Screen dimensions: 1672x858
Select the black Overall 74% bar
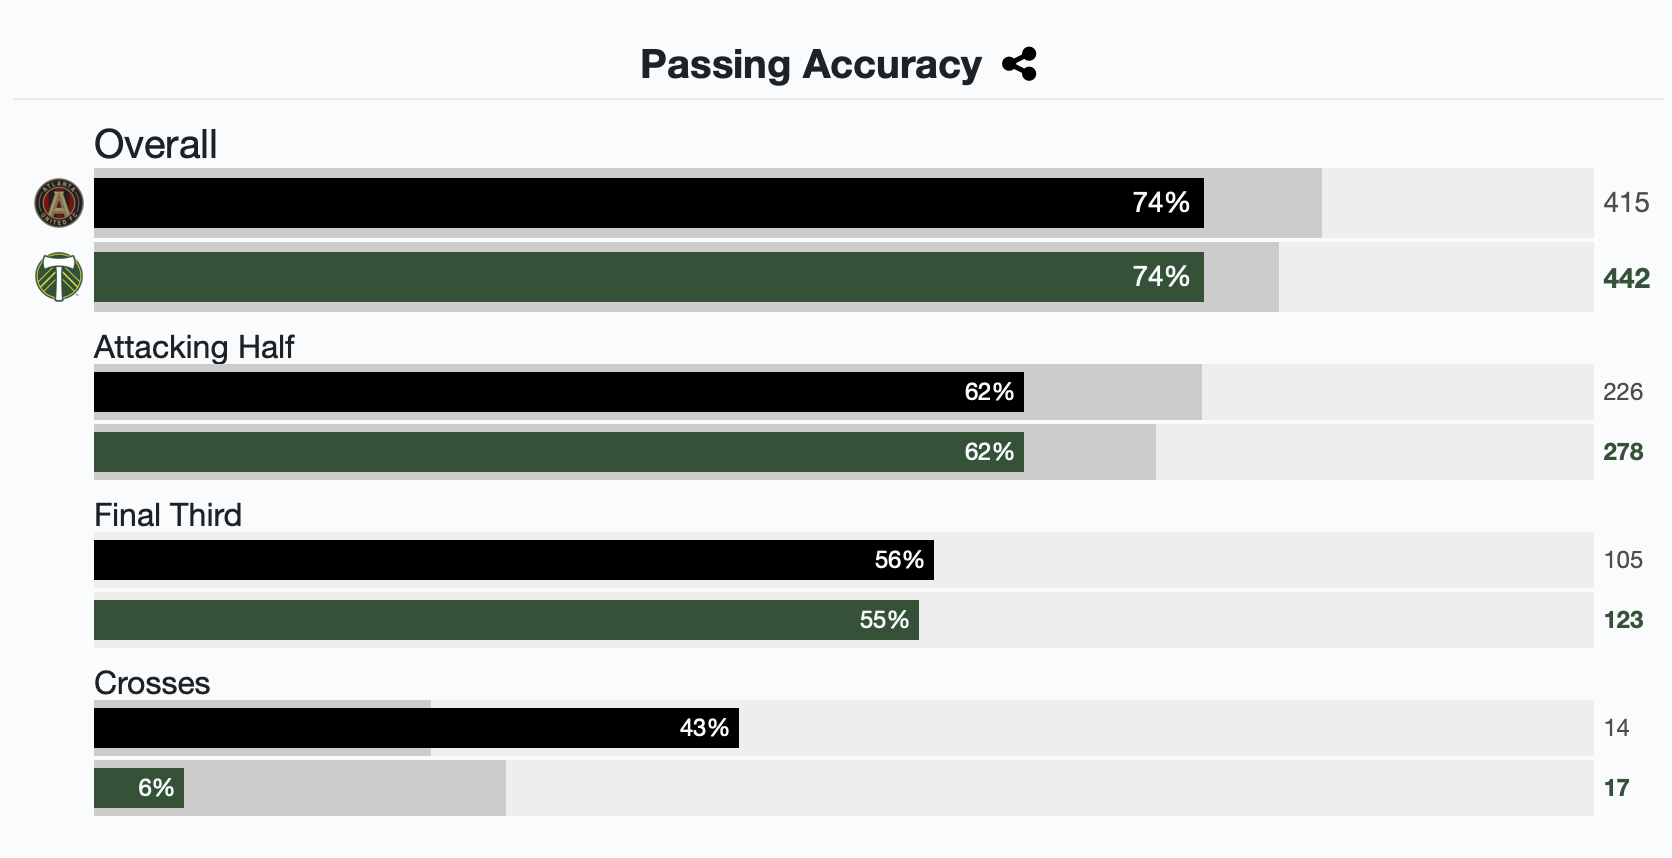tap(648, 203)
